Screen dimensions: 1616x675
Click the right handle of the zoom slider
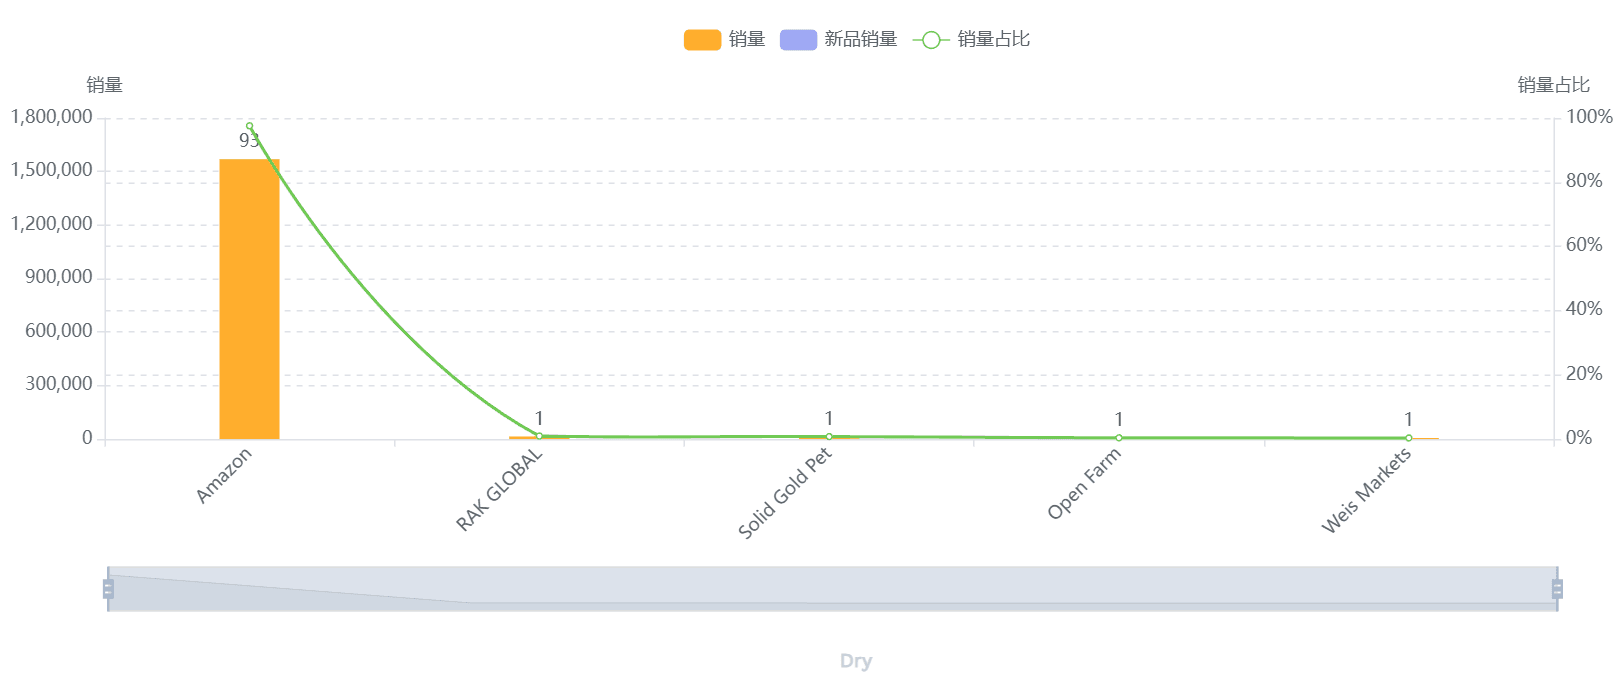(x=1557, y=589)
